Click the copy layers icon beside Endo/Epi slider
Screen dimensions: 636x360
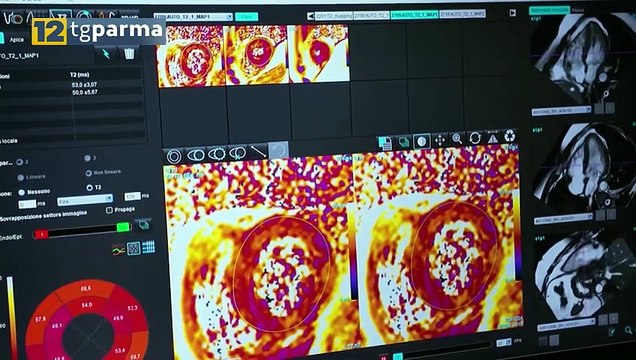[144, 225]
